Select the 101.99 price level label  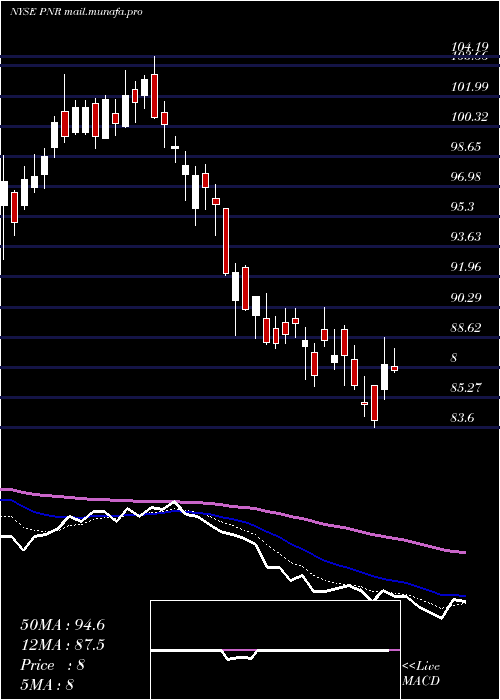click(470, 87)
